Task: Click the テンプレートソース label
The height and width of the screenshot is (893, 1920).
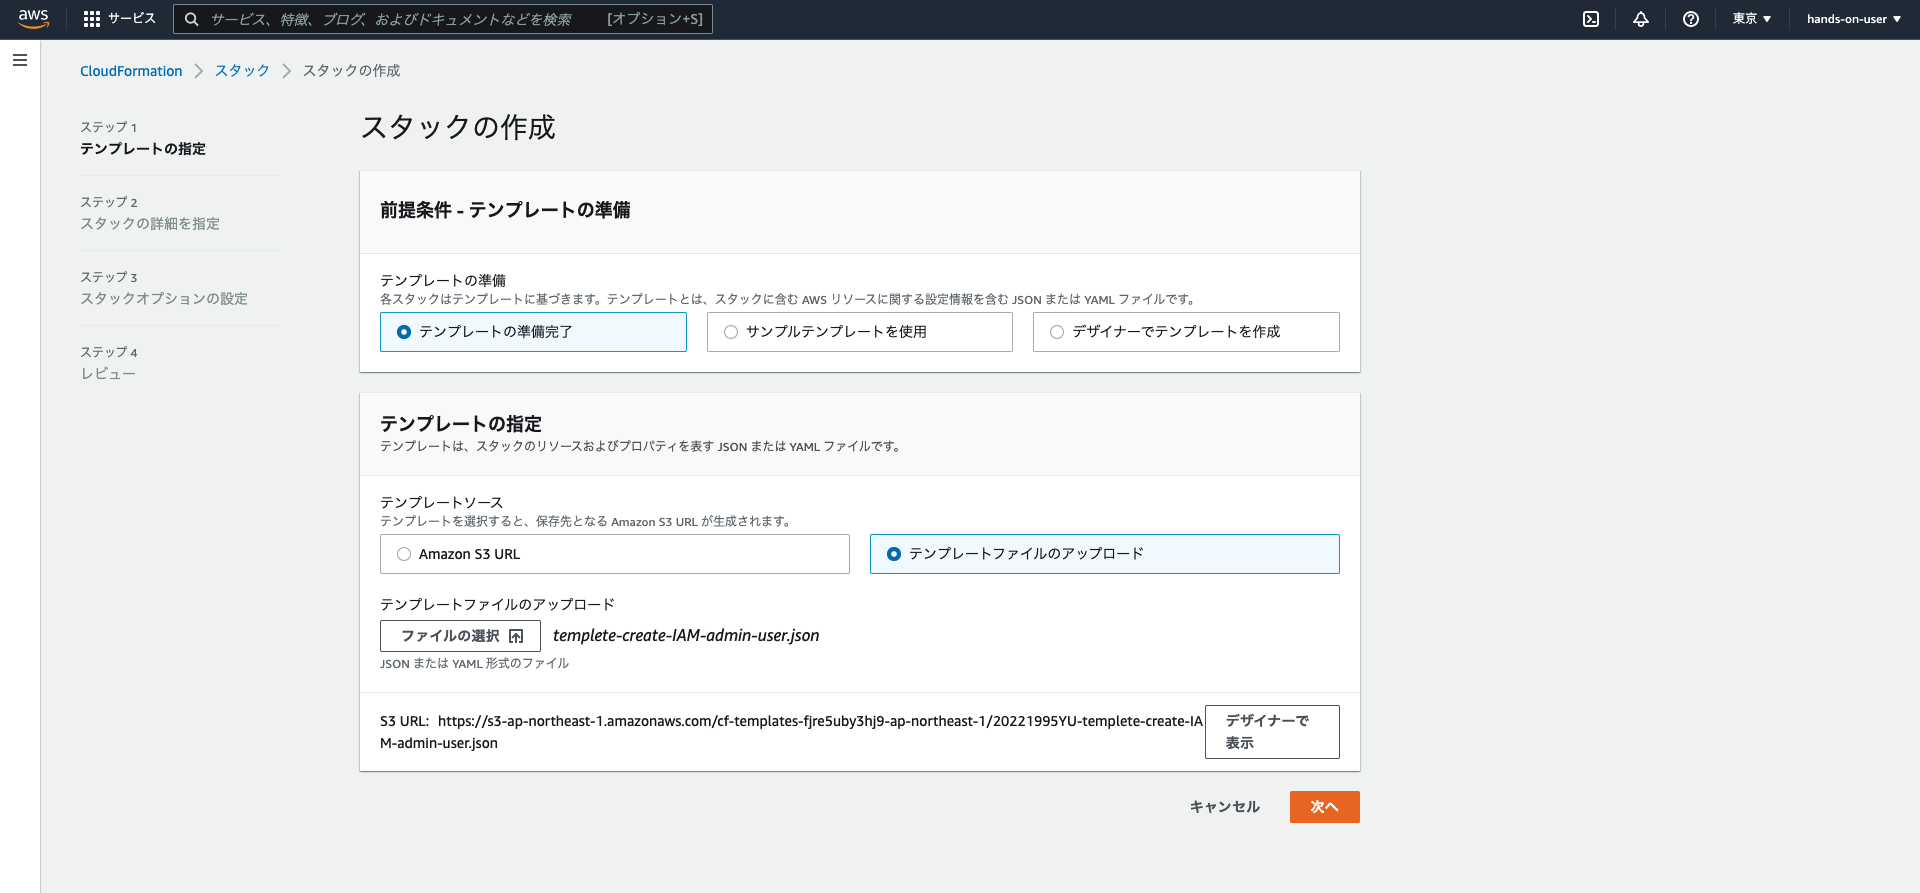Action: pyautogui.click(x=441, y=503)
